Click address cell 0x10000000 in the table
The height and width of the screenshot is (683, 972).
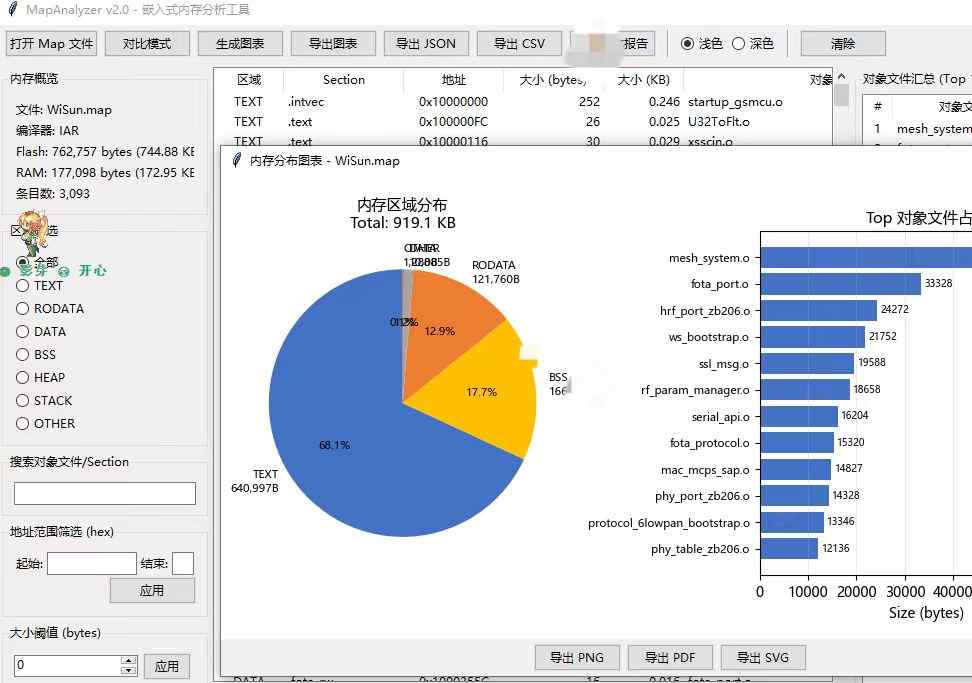click(x=453, y=102)
